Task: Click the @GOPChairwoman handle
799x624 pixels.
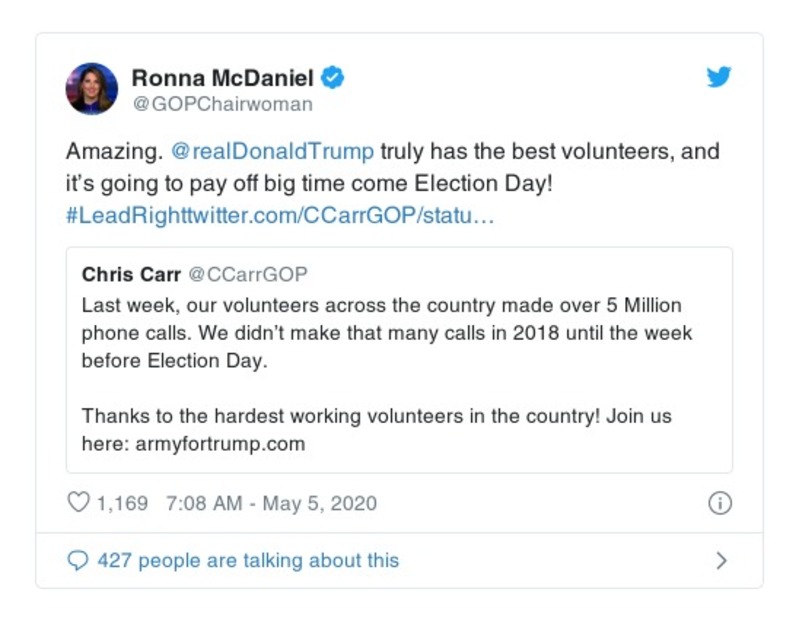Action: point(222,103)
